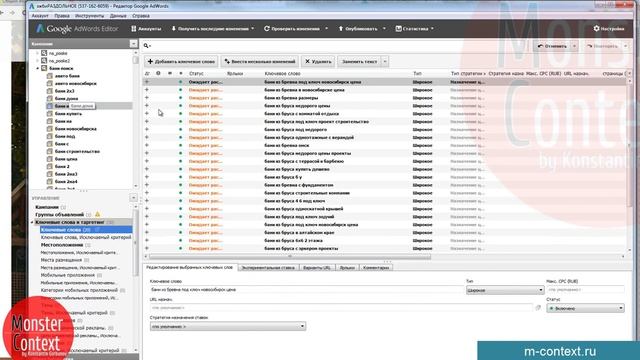Select keyword бани из бревна омск

click(287, 145)
